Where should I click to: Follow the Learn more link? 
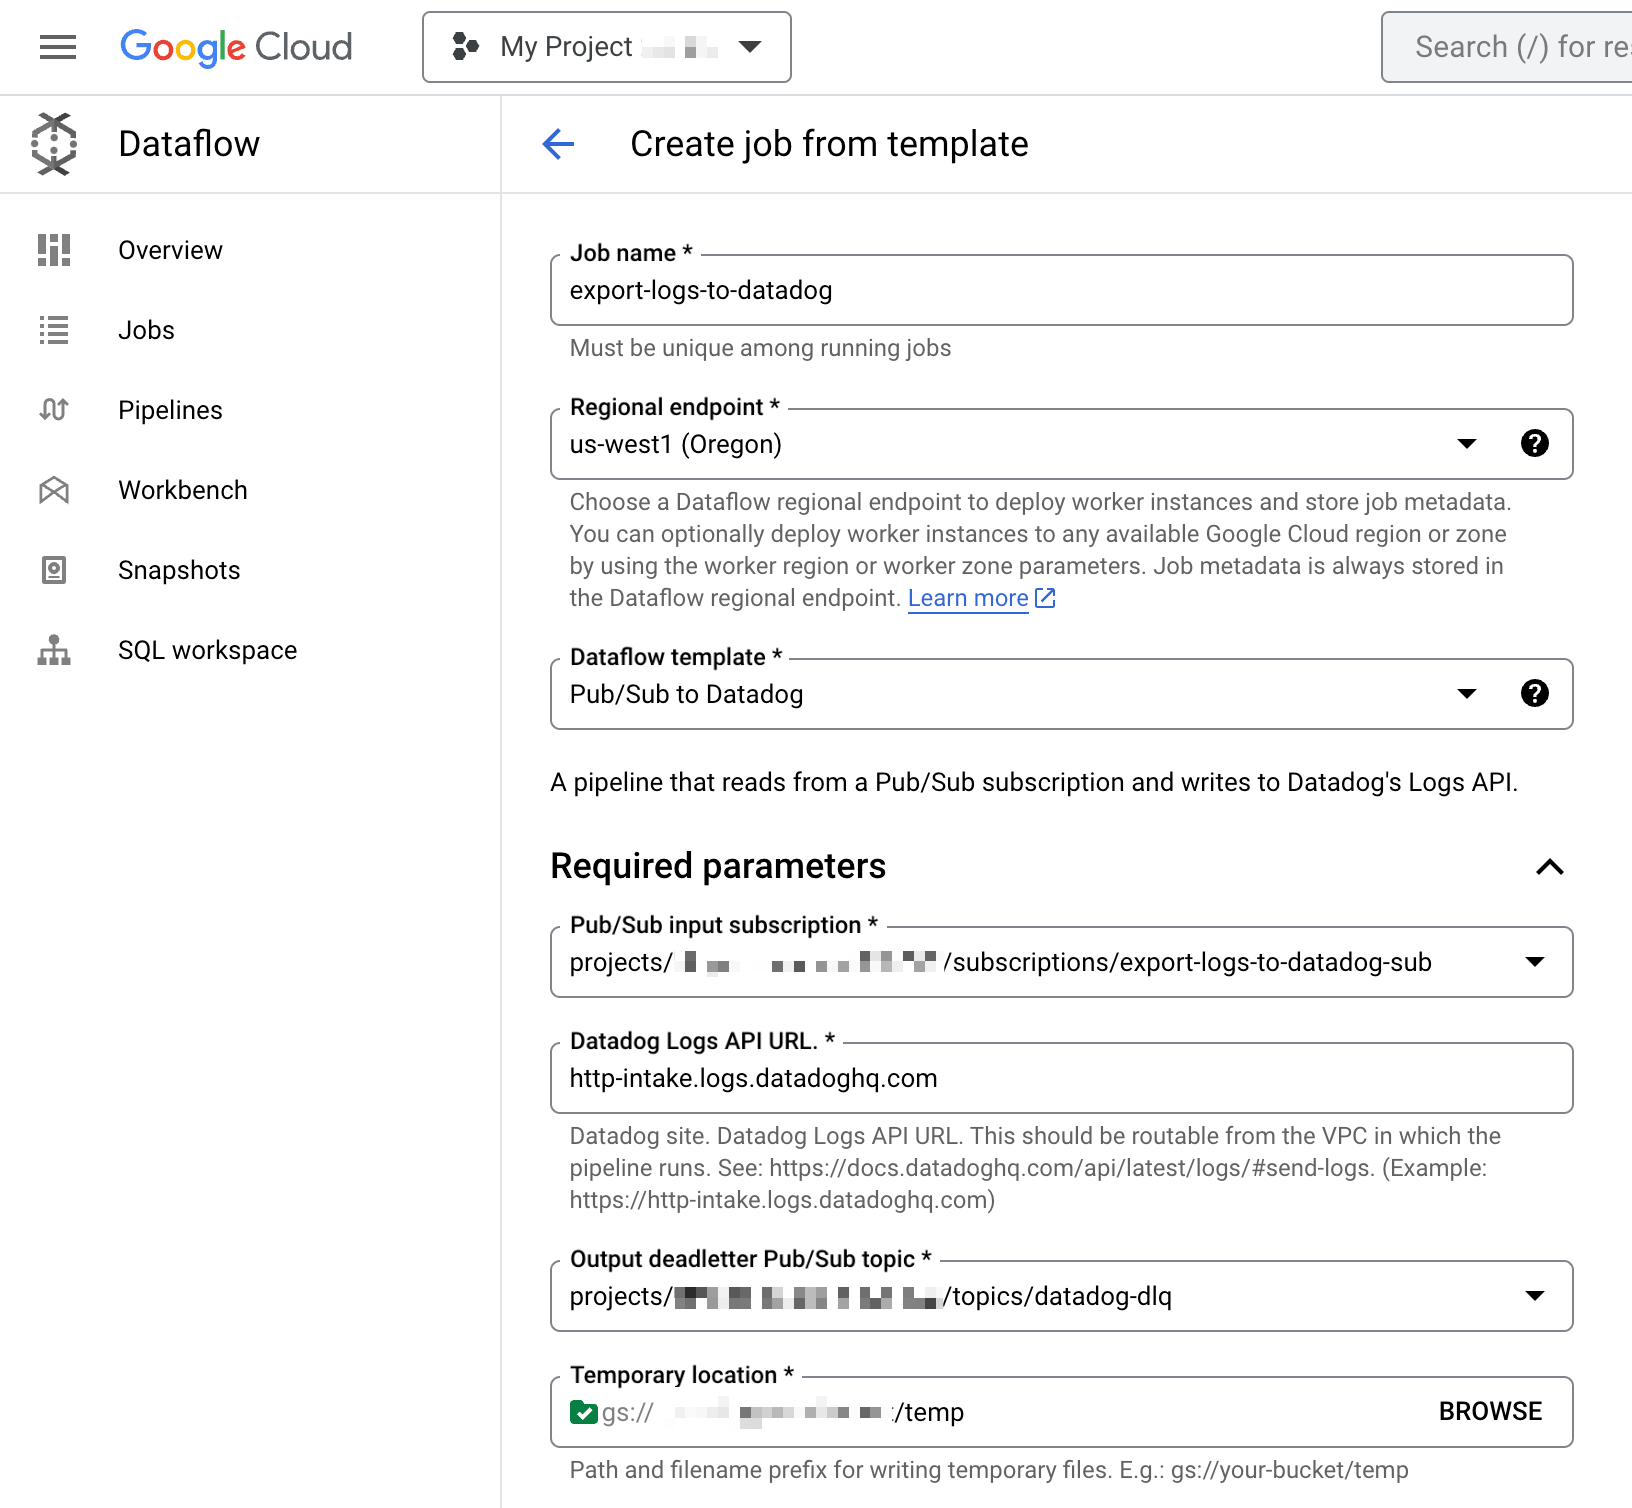pos(968,598)
